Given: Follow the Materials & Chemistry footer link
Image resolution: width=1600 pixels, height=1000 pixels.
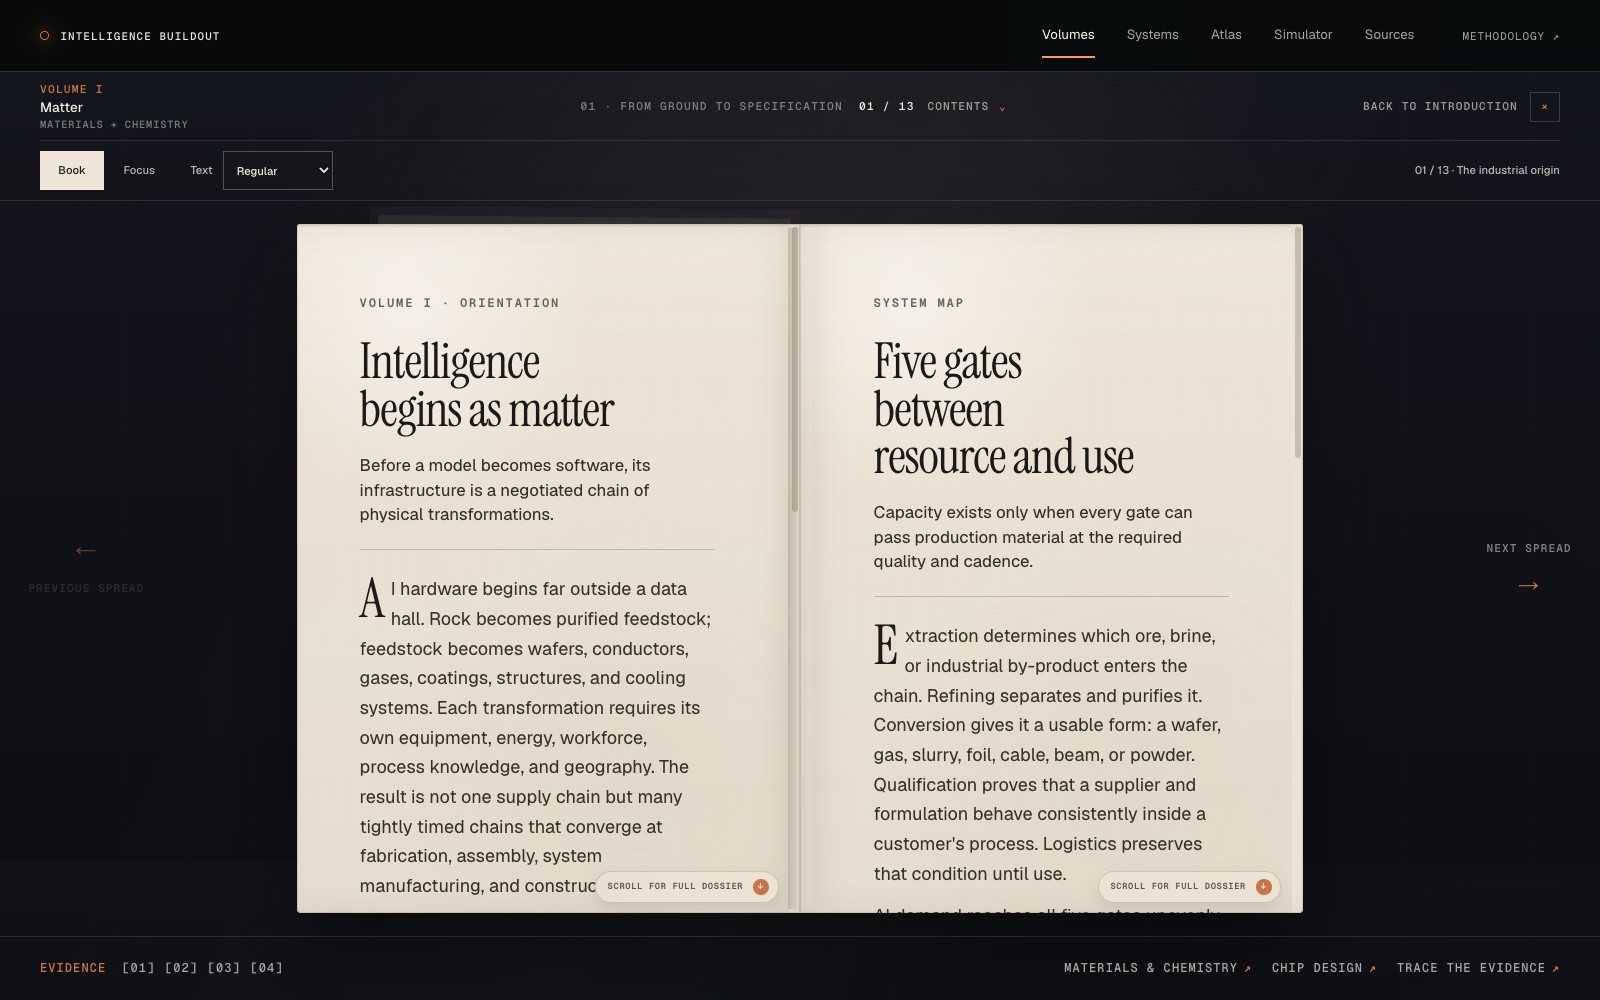Looking at the screenshot, I should click(x=1157, y=968).
